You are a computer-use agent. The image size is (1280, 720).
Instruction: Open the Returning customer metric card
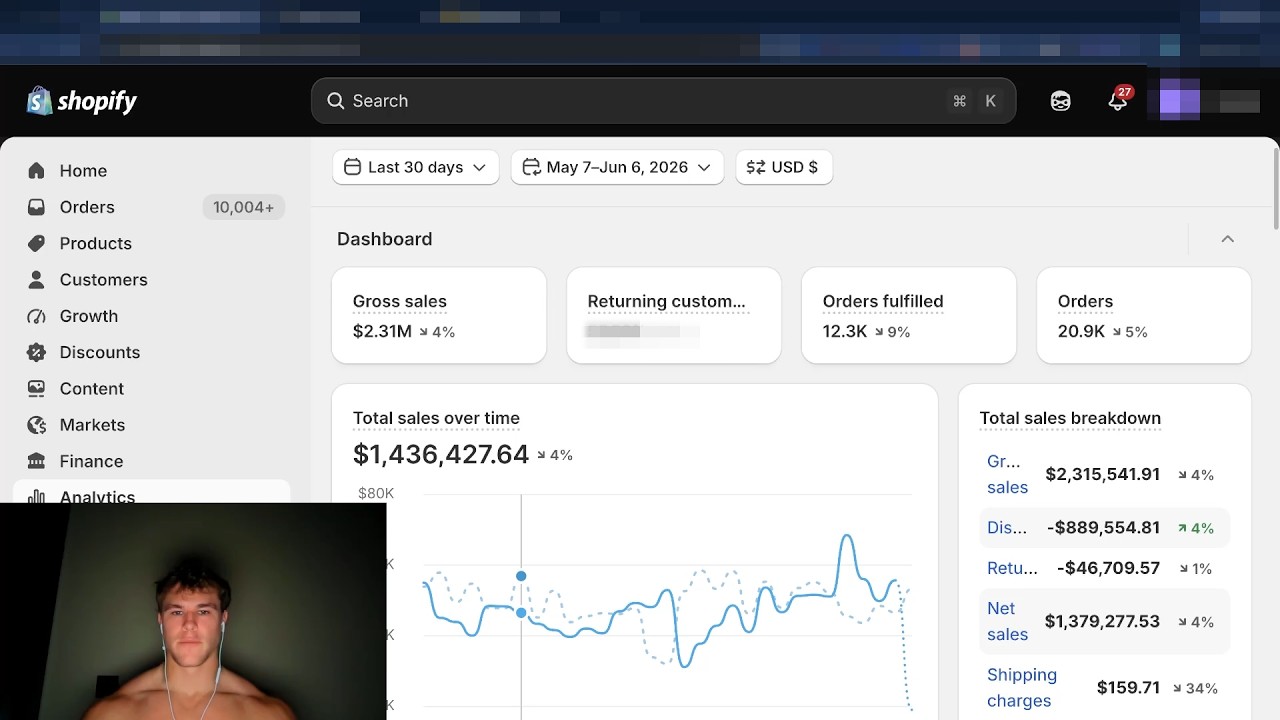pos(674,315)
